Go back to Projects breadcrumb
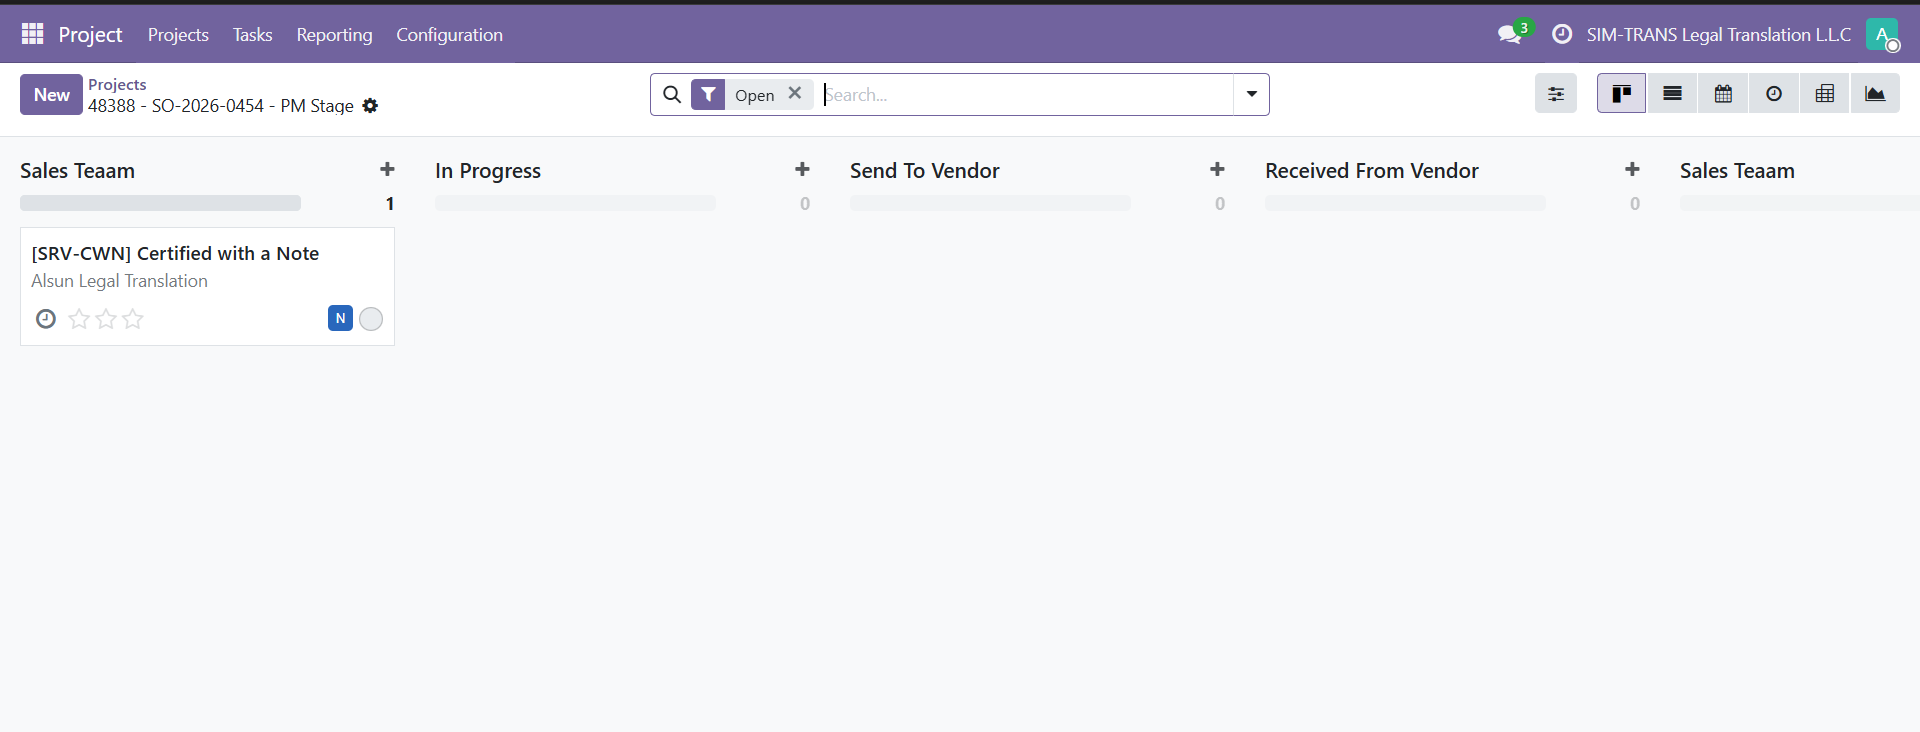 click(x=117, y=84)
